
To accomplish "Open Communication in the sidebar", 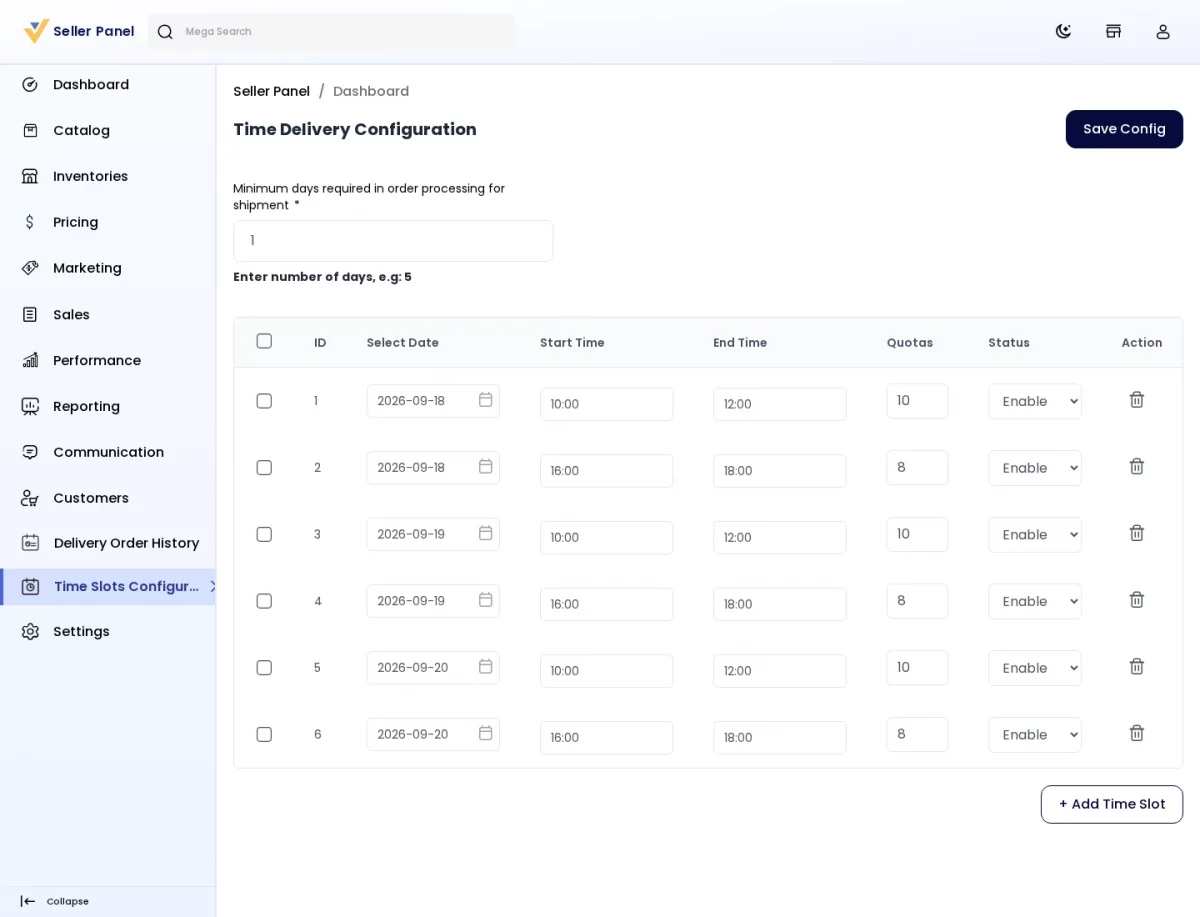I will (108, 452).
